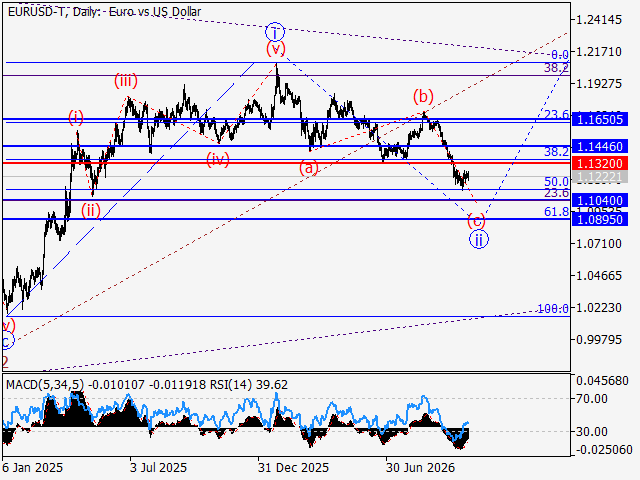Click the red (iv) wave label
Viewport: 640px width, 480px height.
click(x=218, y=159)
